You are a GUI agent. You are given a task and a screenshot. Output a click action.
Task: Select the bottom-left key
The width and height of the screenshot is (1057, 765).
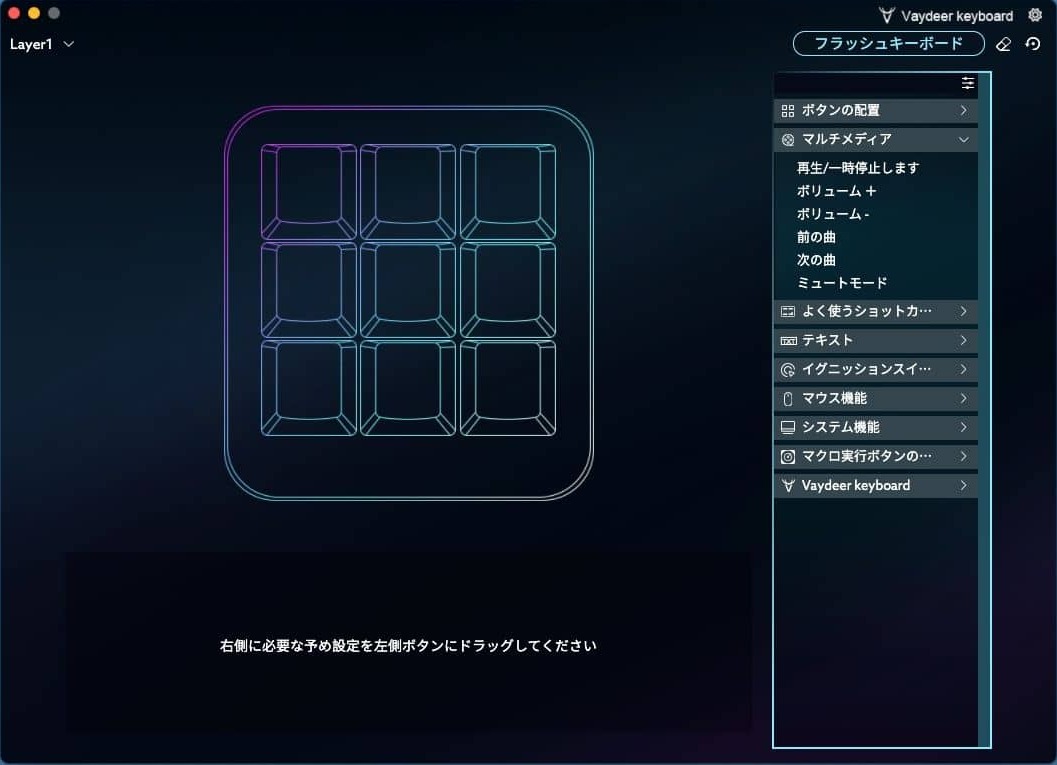[309, 388]
